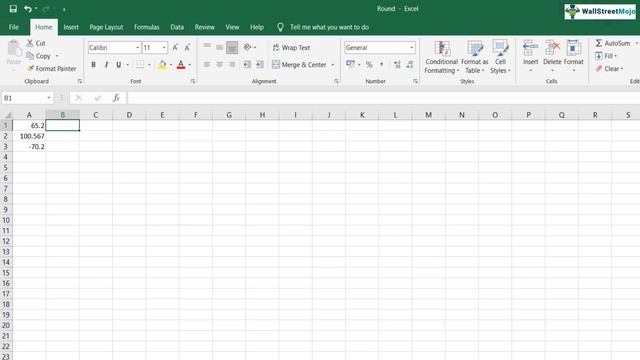Image resolution: width=640 pixels, height=360 pixels.
Task: Open the File tab
Action: click(x=14, y=27)
